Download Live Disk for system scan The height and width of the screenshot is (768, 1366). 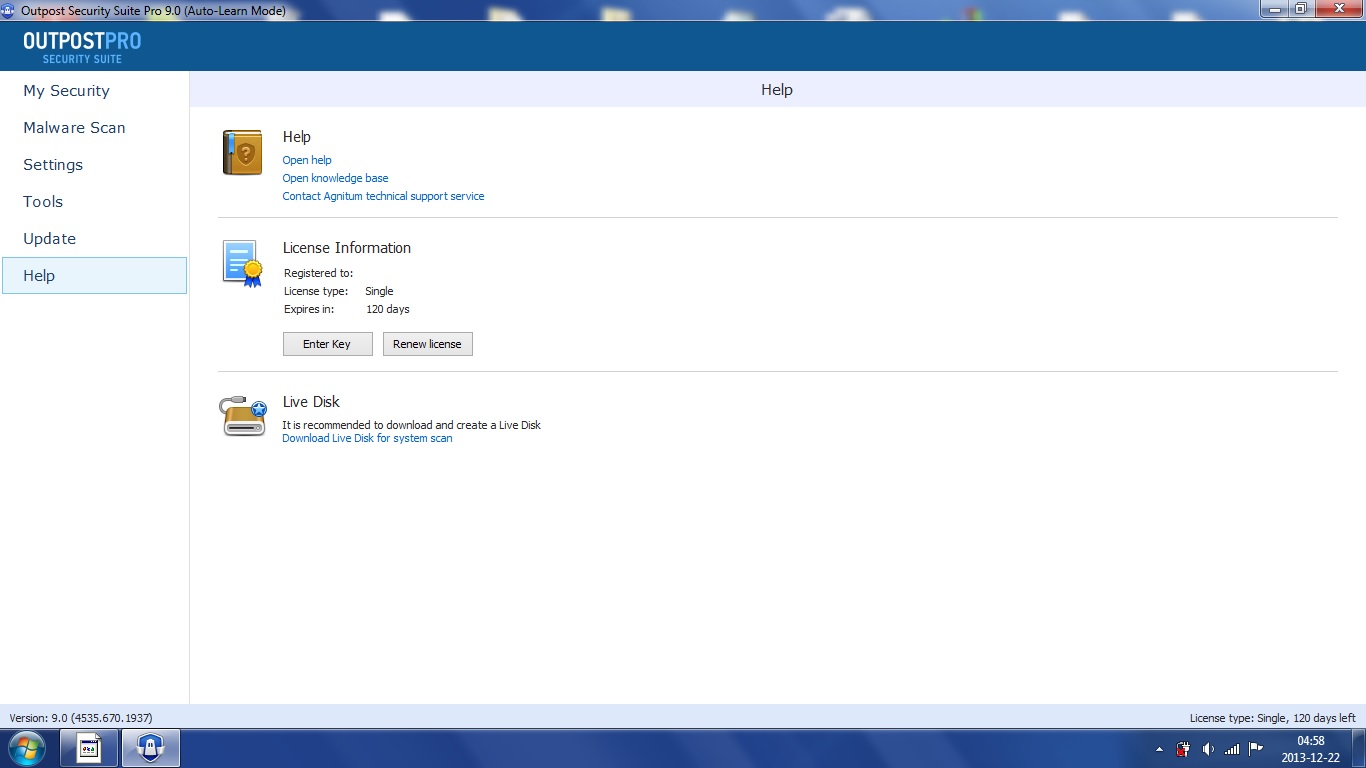(367, 438)
